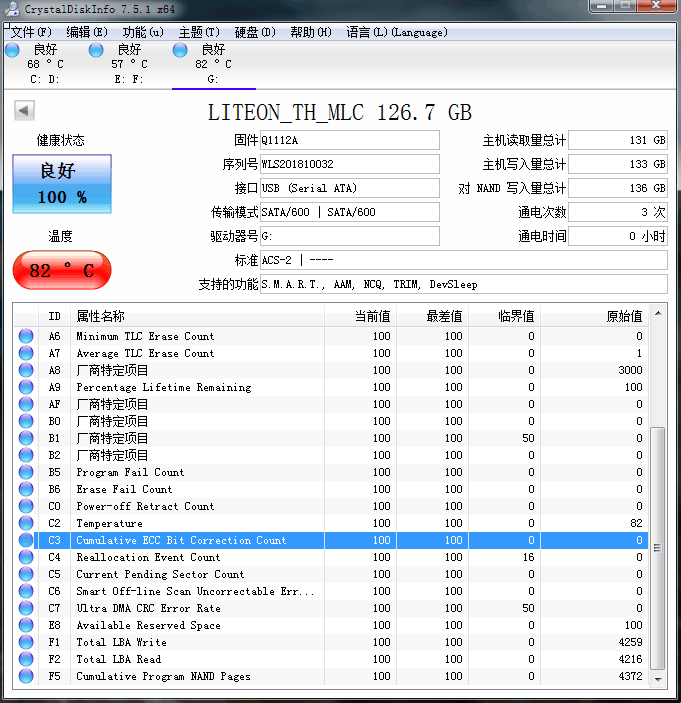Go to previous disk with left arrow button
This screenshot has height=703, width=681.
pyautogui.click(x=24, y=110)
